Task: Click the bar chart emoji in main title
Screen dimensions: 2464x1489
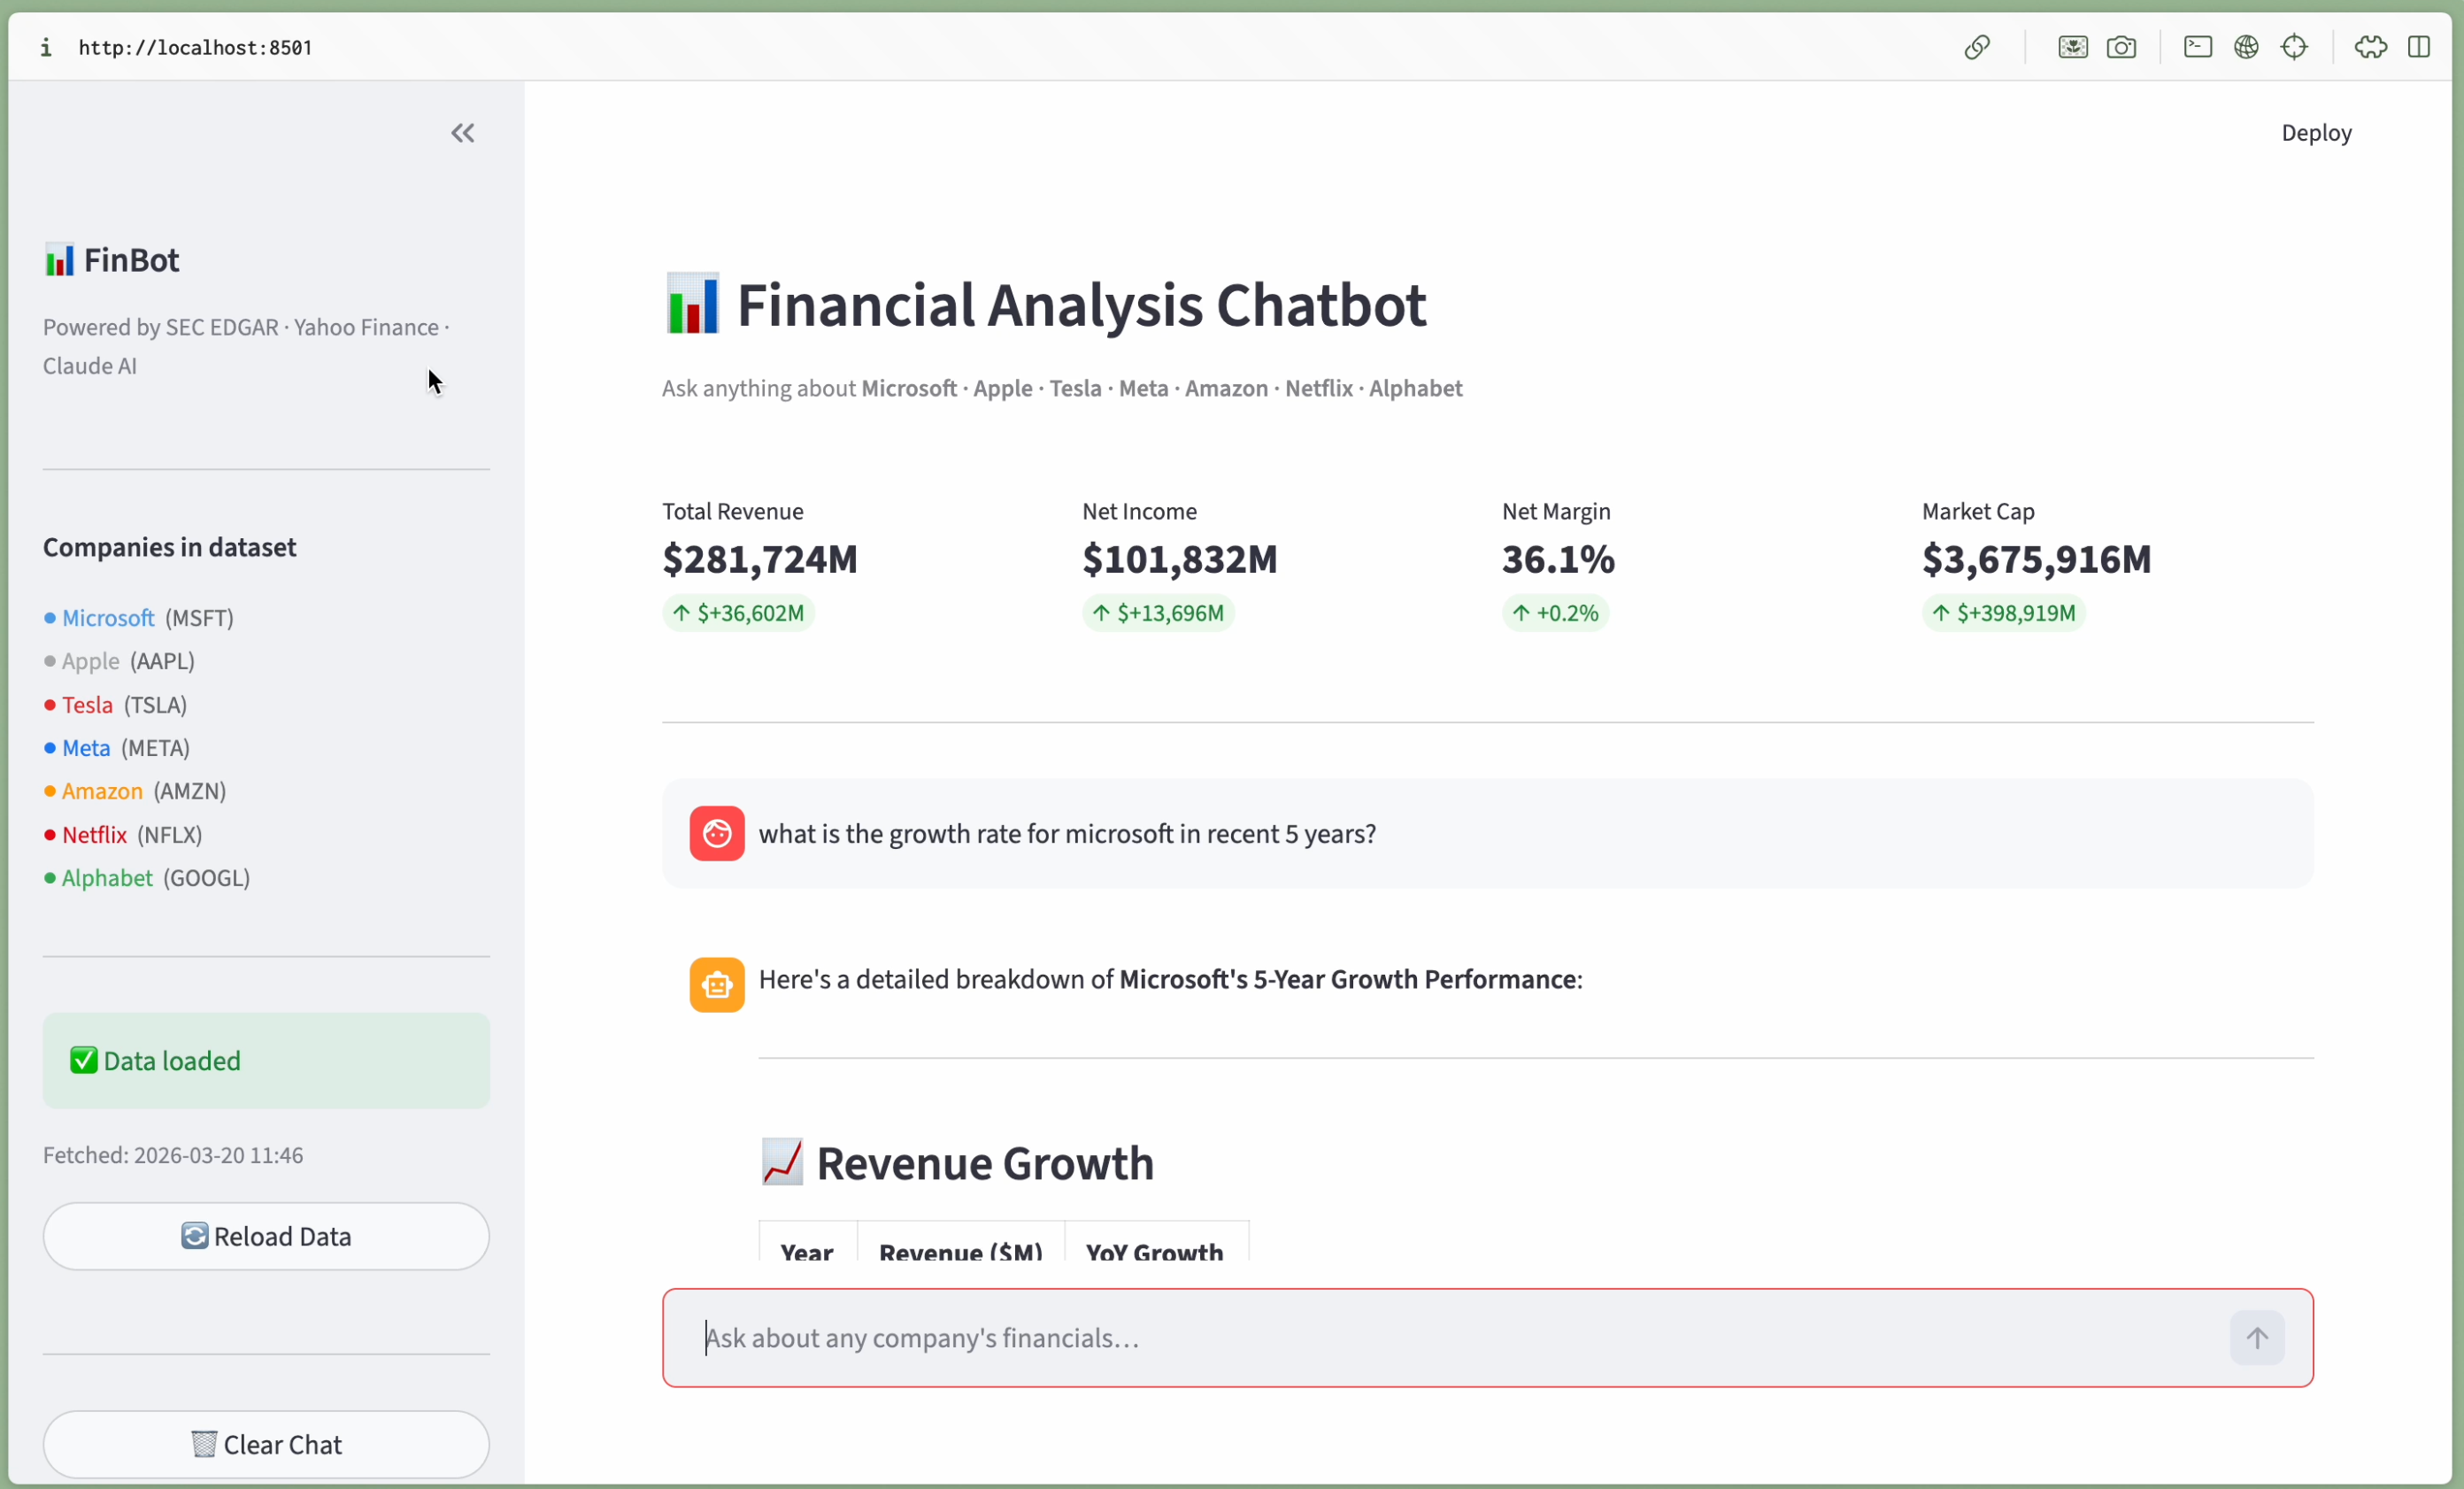Action: click(691, 304)
